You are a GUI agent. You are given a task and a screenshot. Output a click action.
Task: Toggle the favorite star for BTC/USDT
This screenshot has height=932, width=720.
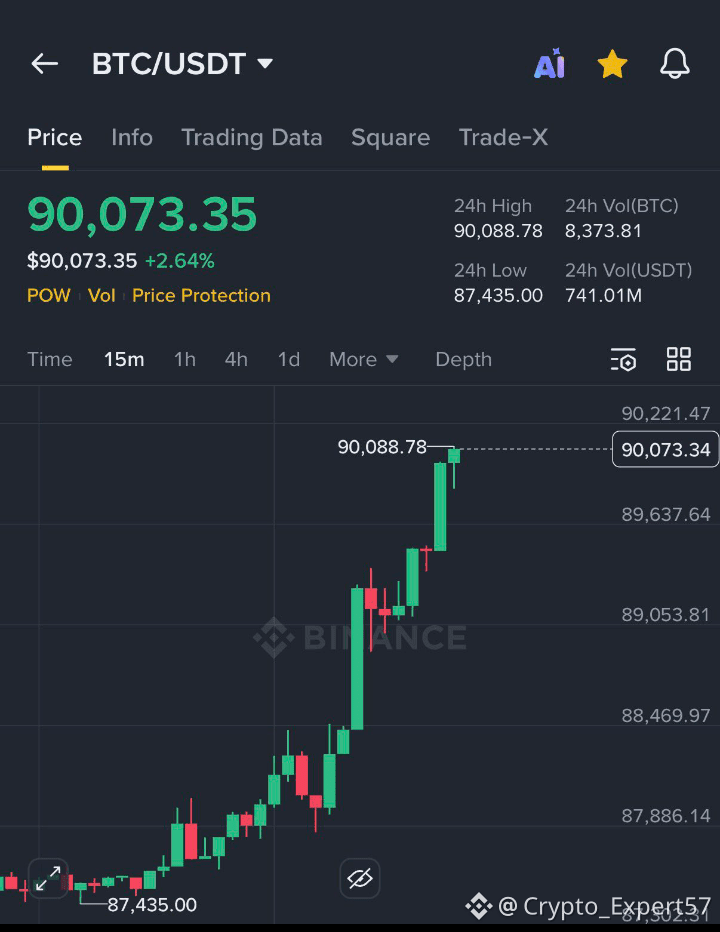[x=612, y=64]
